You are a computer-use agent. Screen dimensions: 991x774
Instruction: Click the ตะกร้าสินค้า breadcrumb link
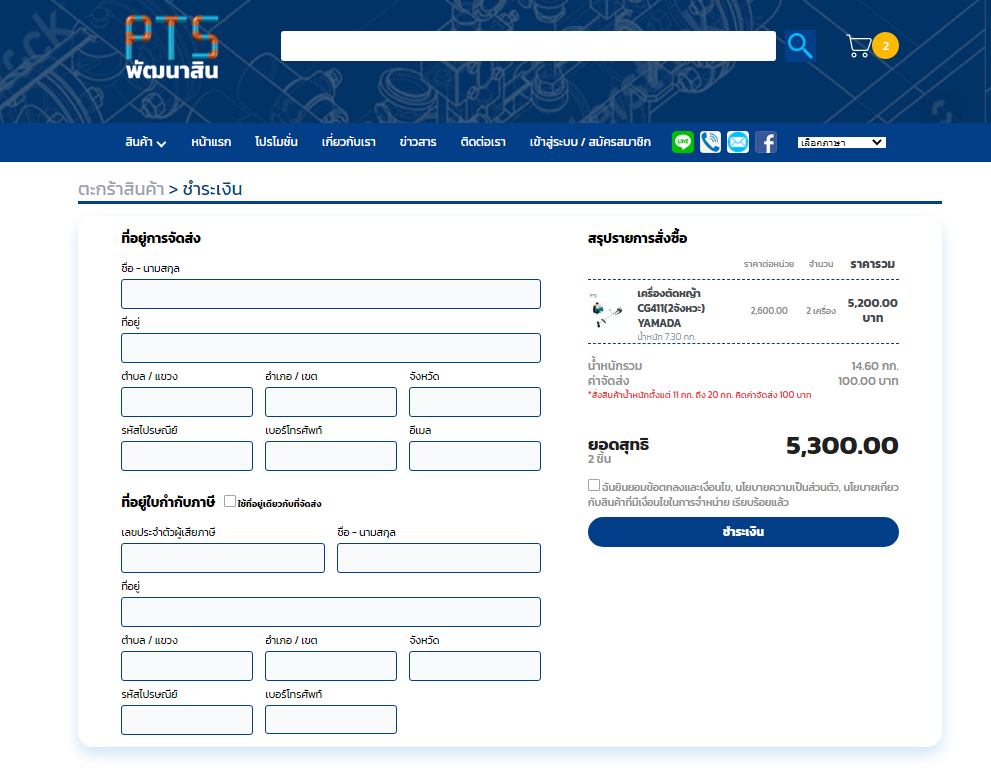tap(121, 189)
